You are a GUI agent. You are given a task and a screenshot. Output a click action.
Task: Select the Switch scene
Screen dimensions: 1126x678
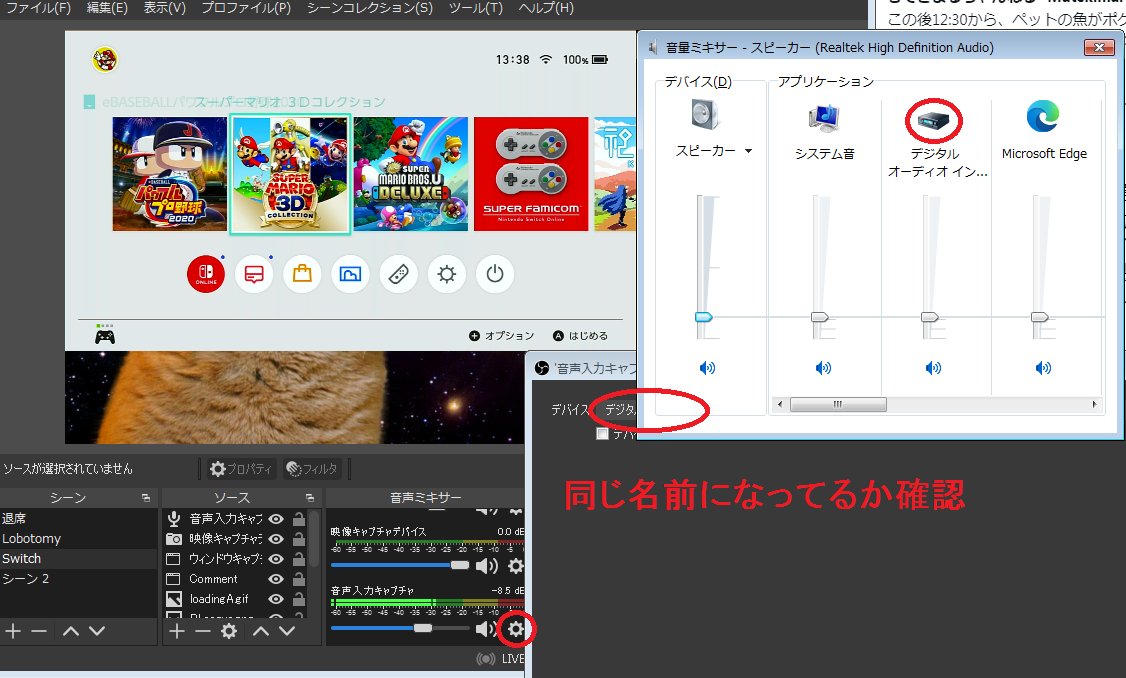[x=78, y=558]
